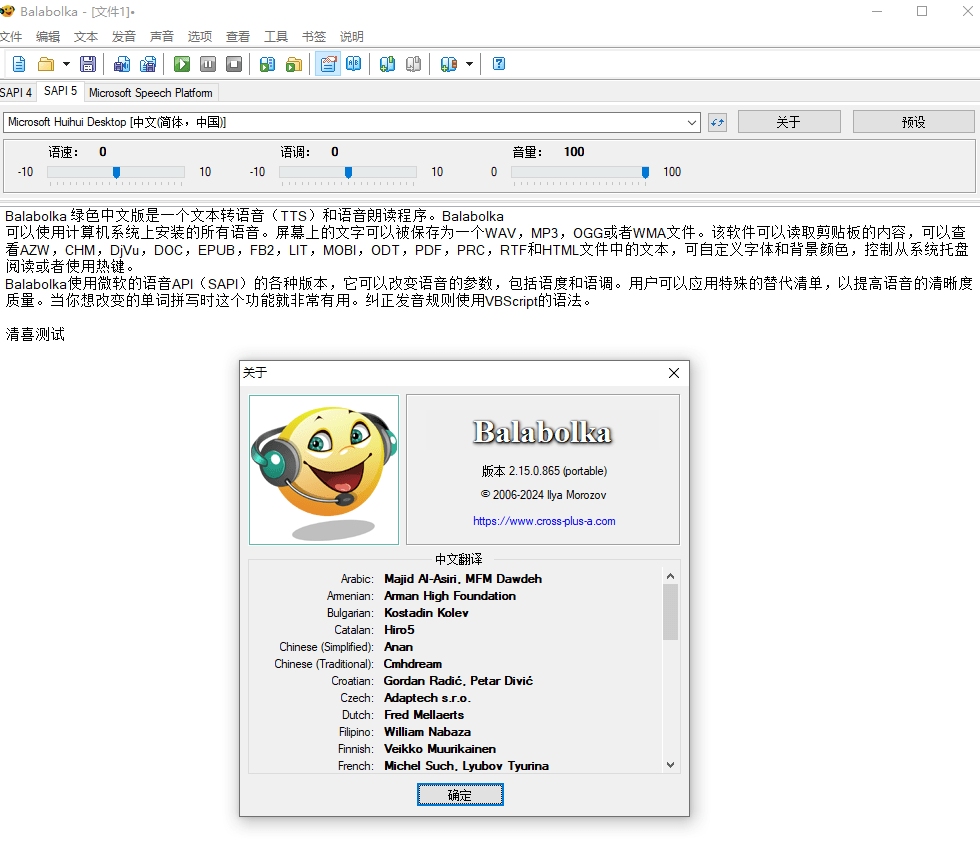Close the 关于 dialog with X
The width and height of the screenshot is (980, 842).
(674, 373)
